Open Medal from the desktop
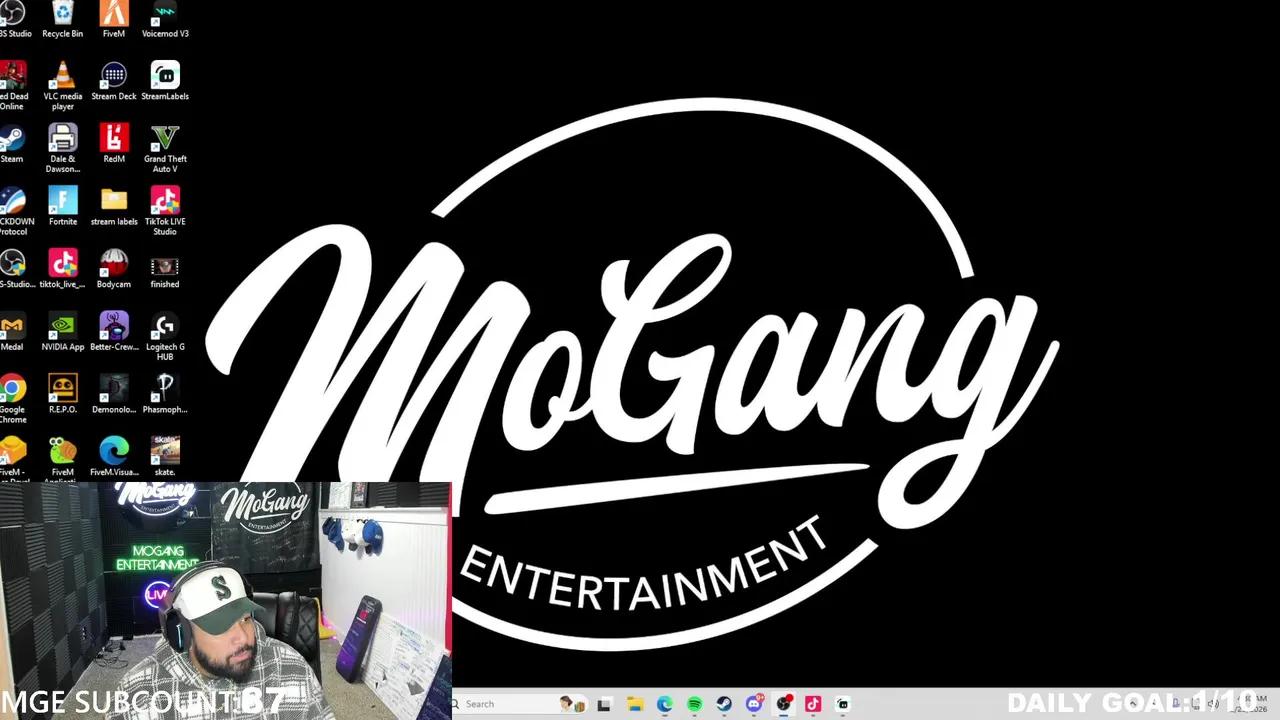 pyautogui.click(x=13, y=327)
